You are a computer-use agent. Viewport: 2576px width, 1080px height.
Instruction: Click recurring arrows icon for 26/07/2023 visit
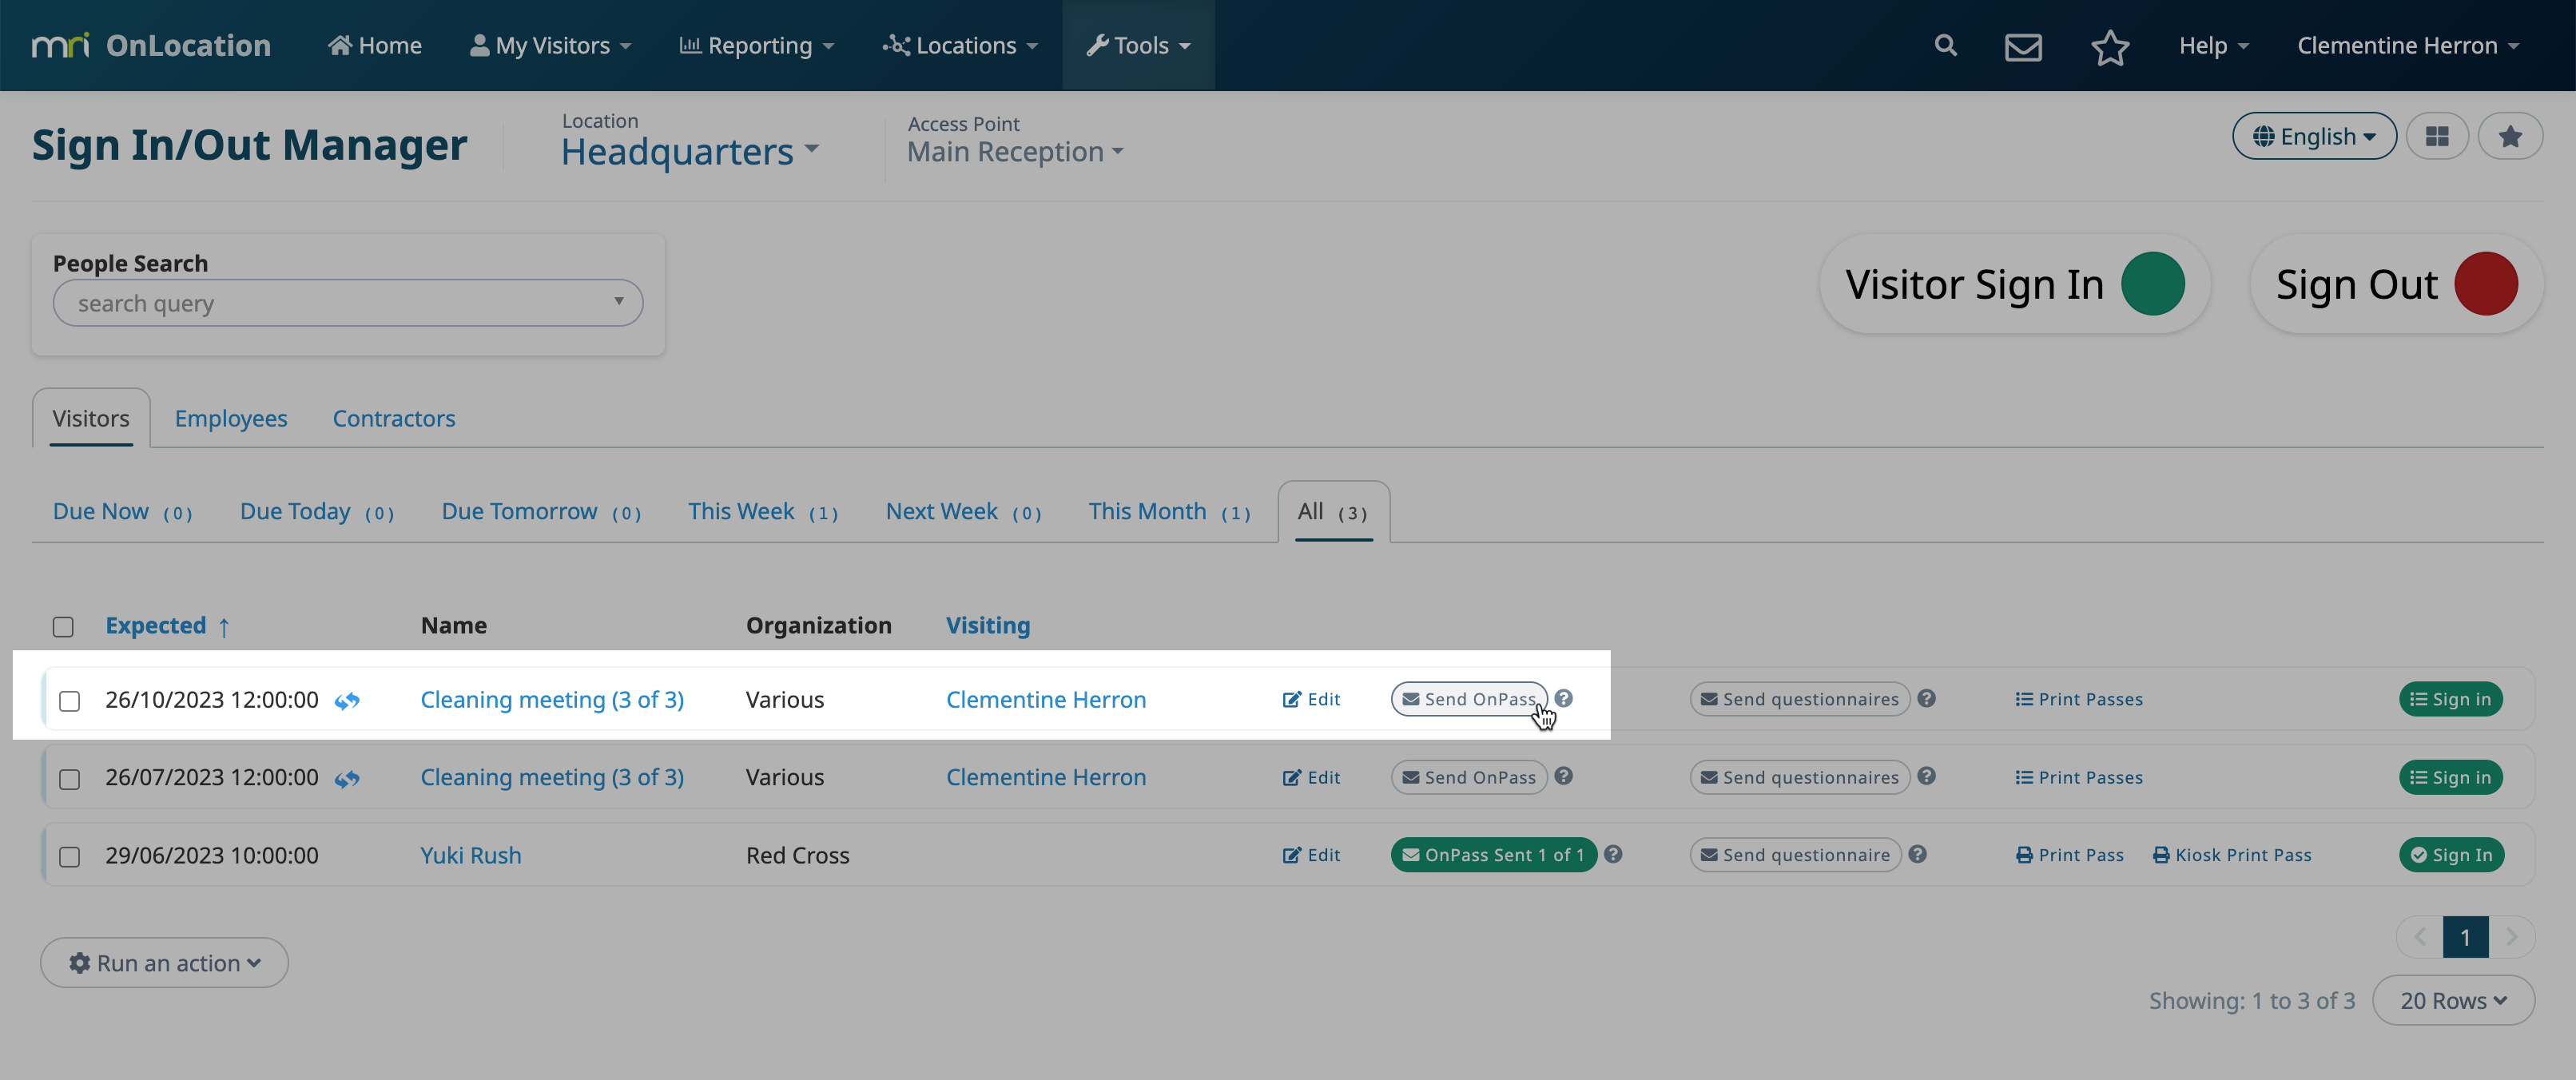tap(347, 778)
